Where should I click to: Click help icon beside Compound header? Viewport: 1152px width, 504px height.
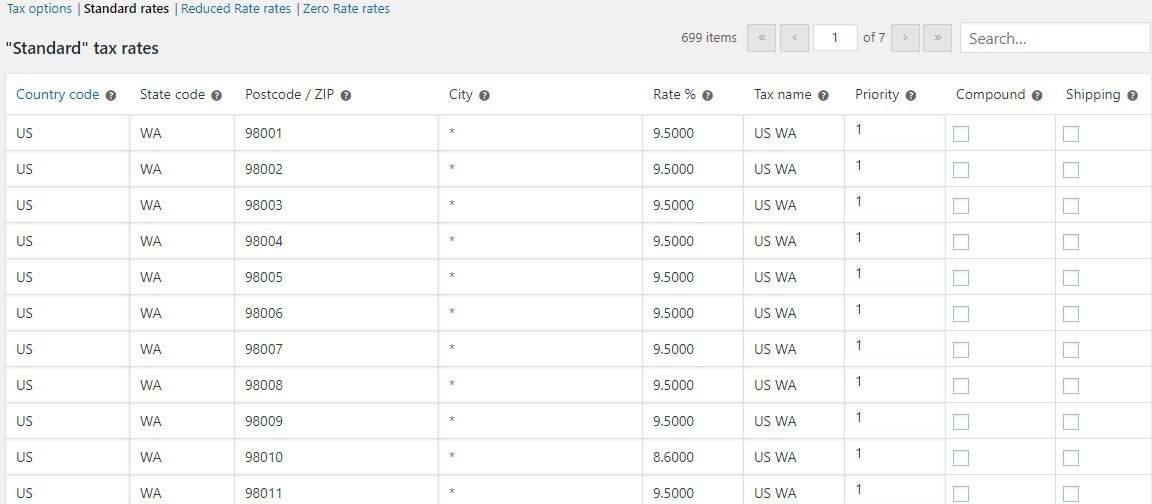[1037, 96]
